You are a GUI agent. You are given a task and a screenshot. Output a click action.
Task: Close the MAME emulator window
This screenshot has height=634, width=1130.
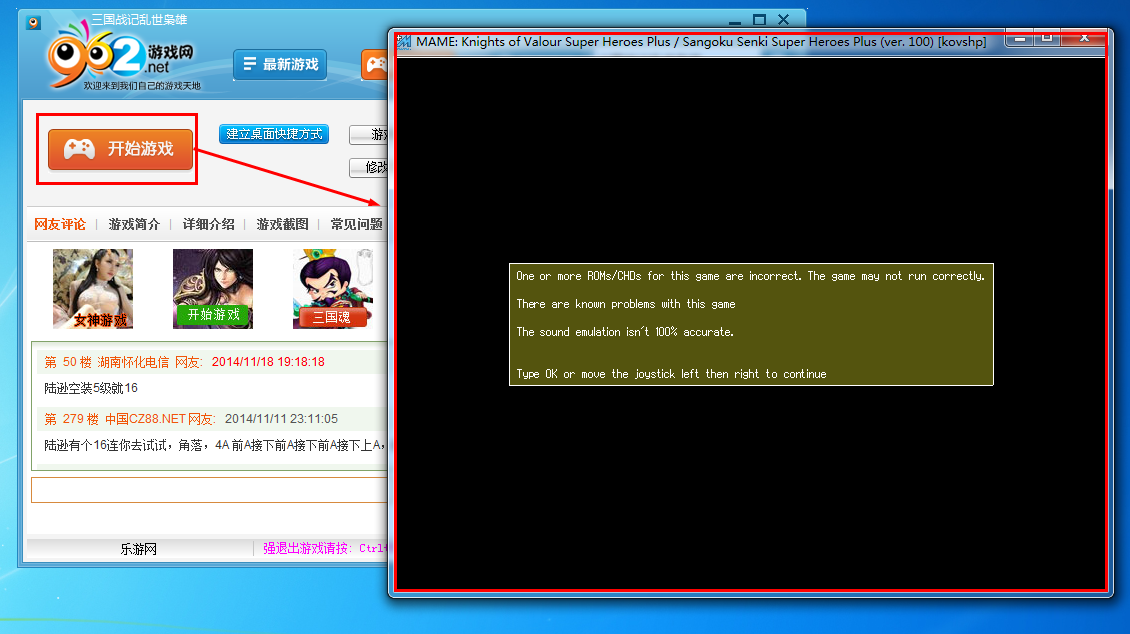click(x=1084, y=38)
